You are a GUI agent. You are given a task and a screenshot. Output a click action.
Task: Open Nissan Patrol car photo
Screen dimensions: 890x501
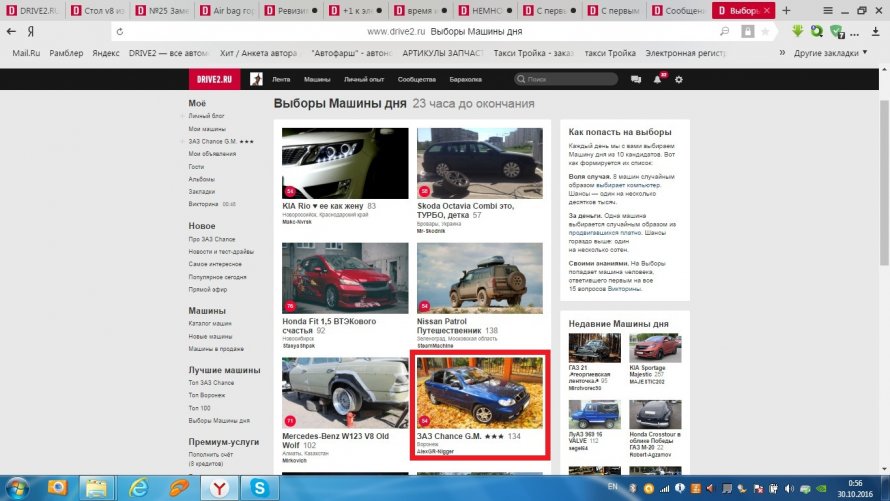(480, 278)
